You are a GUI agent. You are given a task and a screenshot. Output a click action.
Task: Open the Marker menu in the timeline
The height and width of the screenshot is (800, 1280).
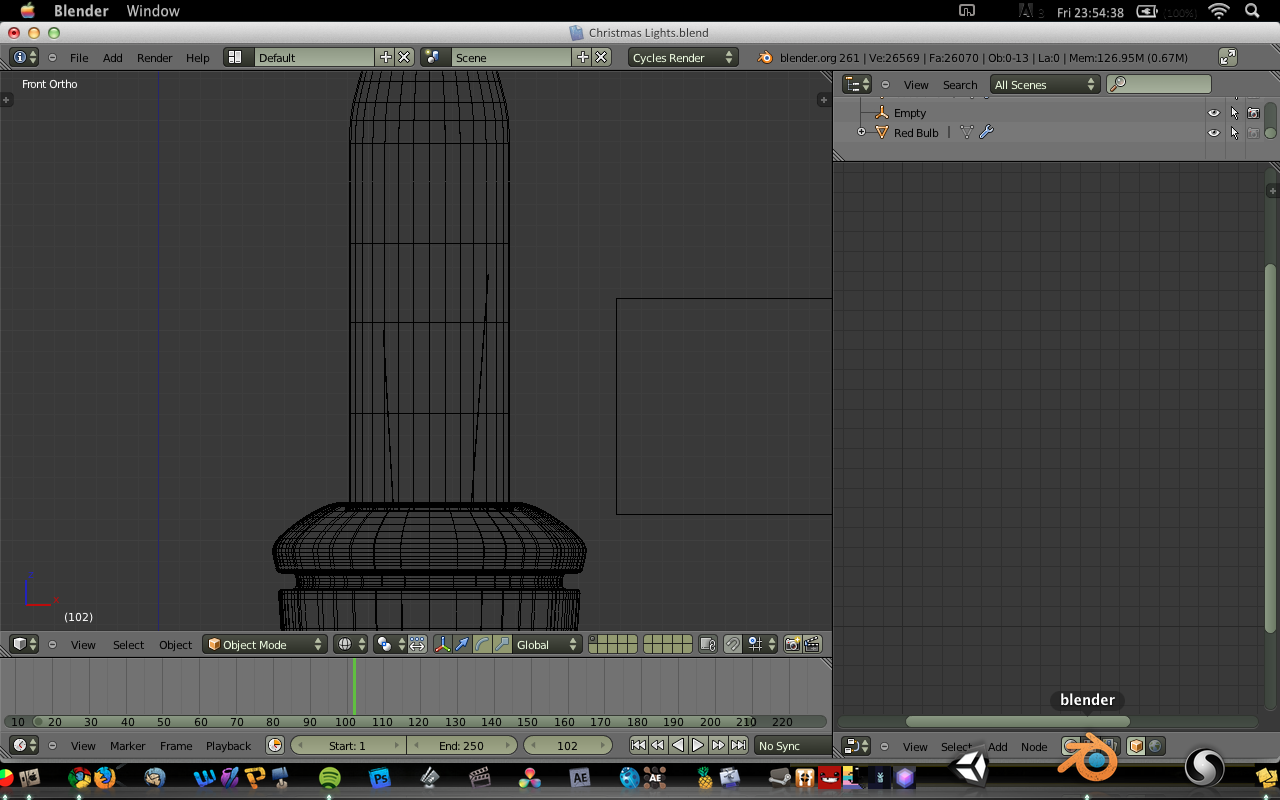tap(128, 746)
